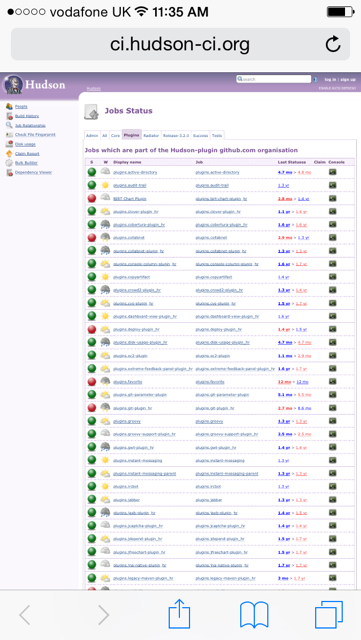Open the Core view tab
The image size is (361, 640).
[116, 135]
